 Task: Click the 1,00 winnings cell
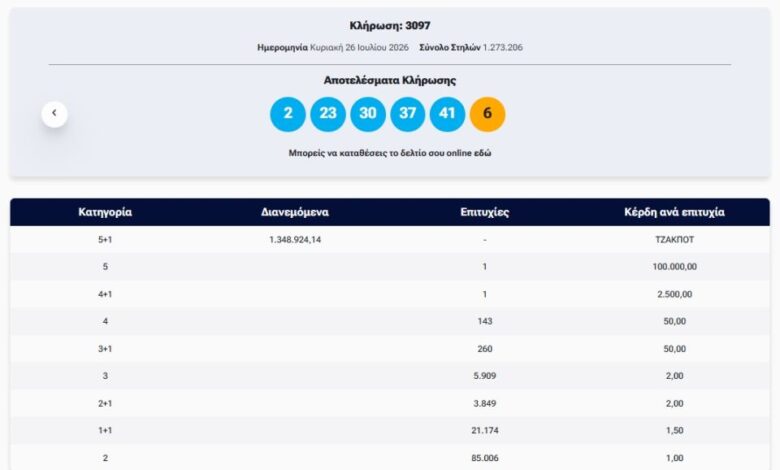coord(675,458)
